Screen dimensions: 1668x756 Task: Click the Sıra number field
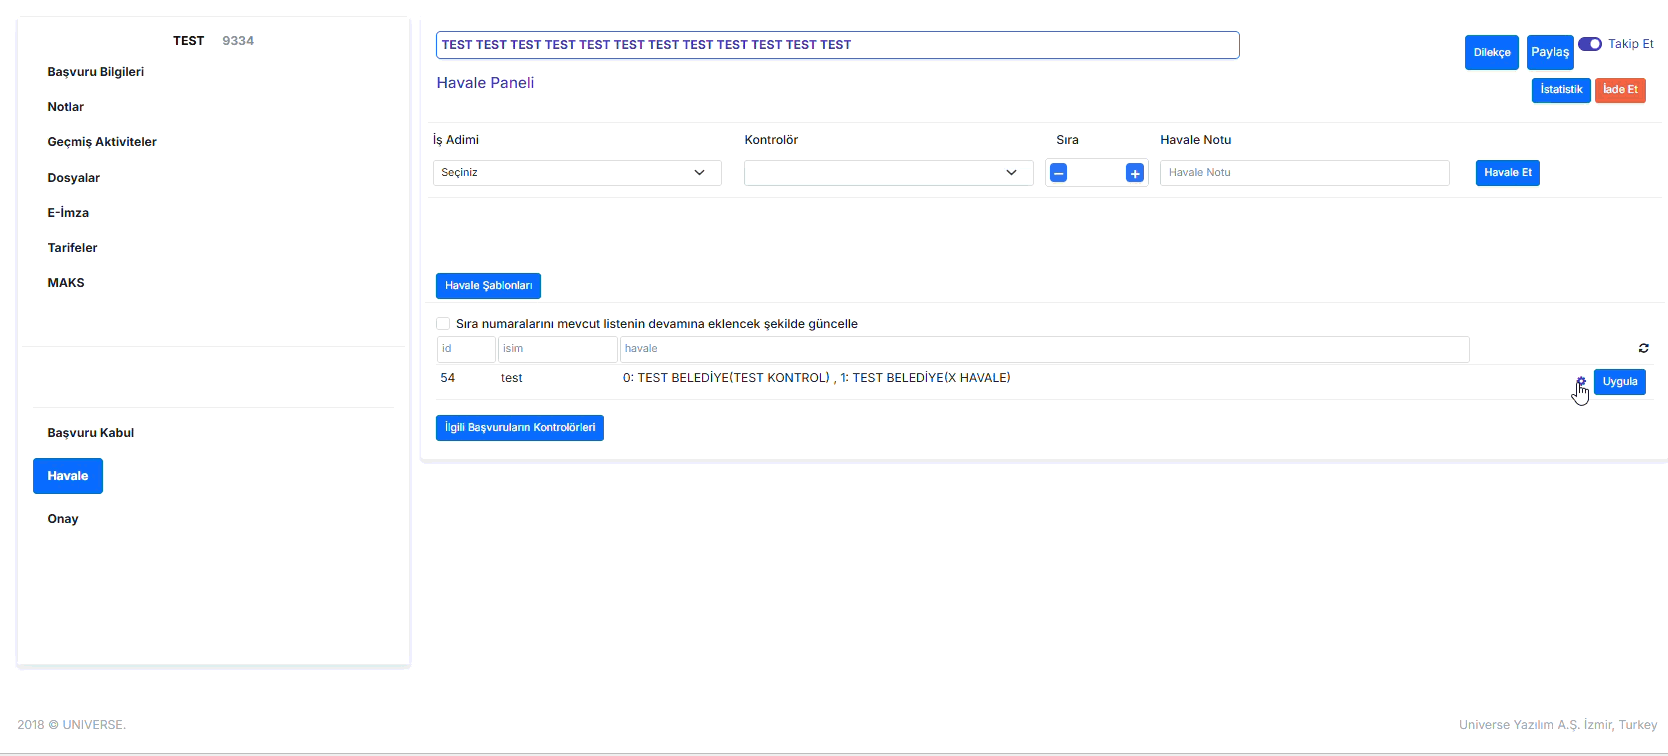click(1097, 173)
